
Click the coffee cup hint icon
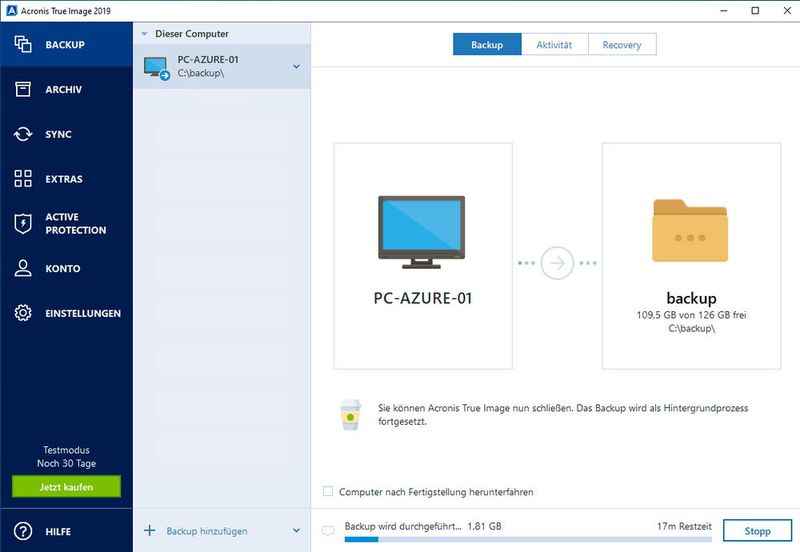350,415
